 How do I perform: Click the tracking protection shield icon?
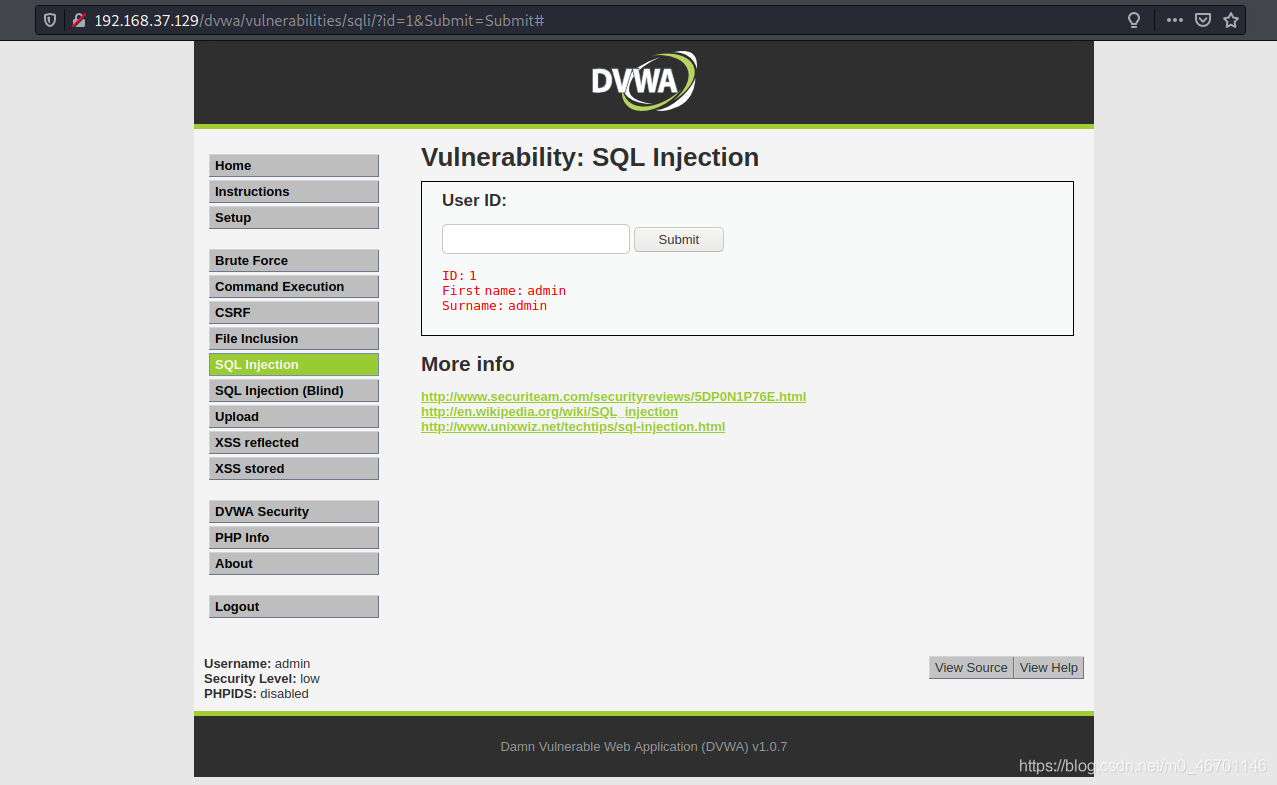50,20
